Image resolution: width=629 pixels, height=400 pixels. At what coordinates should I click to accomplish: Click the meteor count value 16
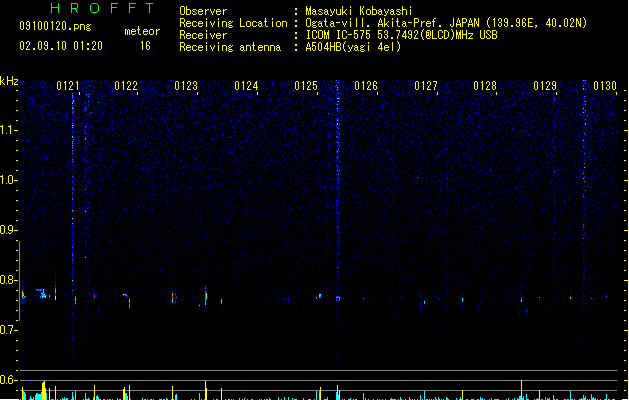click(145, 46)
